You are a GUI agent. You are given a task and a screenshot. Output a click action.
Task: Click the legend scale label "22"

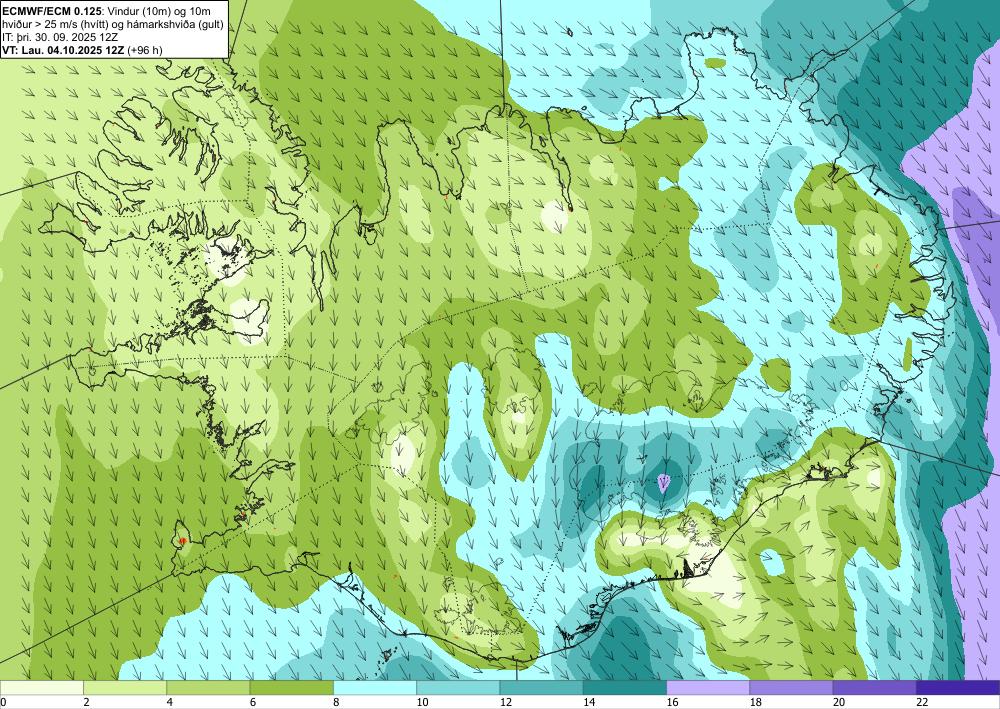(x=922, y=702)
